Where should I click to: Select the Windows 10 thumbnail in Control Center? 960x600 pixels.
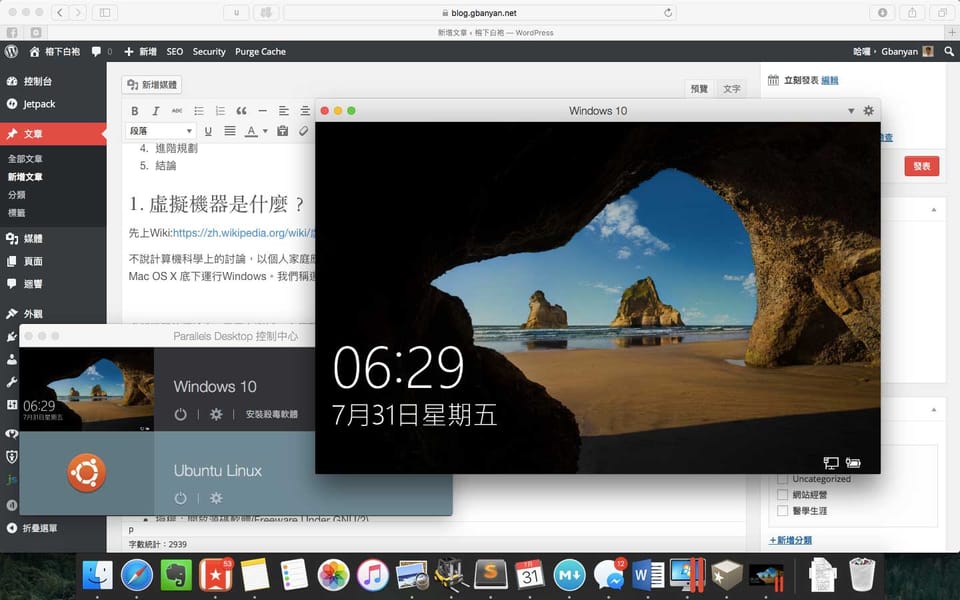(87, 389)
